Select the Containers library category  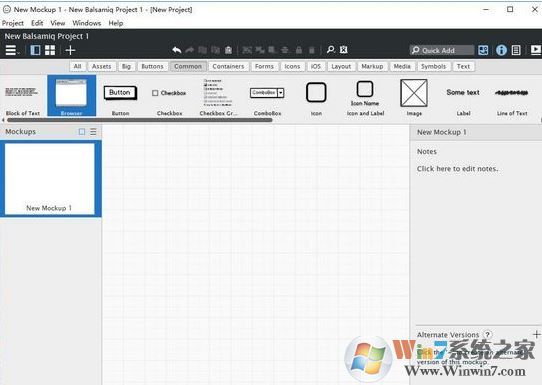(x=228, y=66)
